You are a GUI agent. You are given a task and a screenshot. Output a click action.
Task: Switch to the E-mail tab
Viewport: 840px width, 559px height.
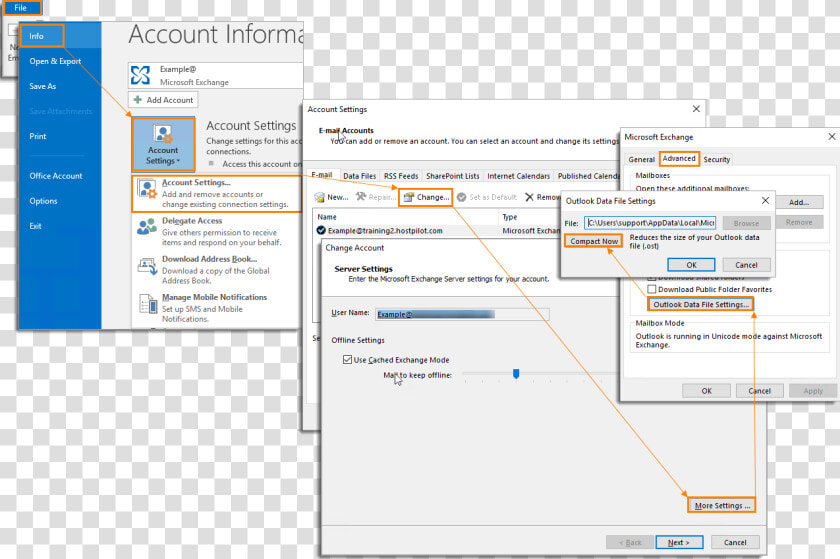[x=322, y=175]
